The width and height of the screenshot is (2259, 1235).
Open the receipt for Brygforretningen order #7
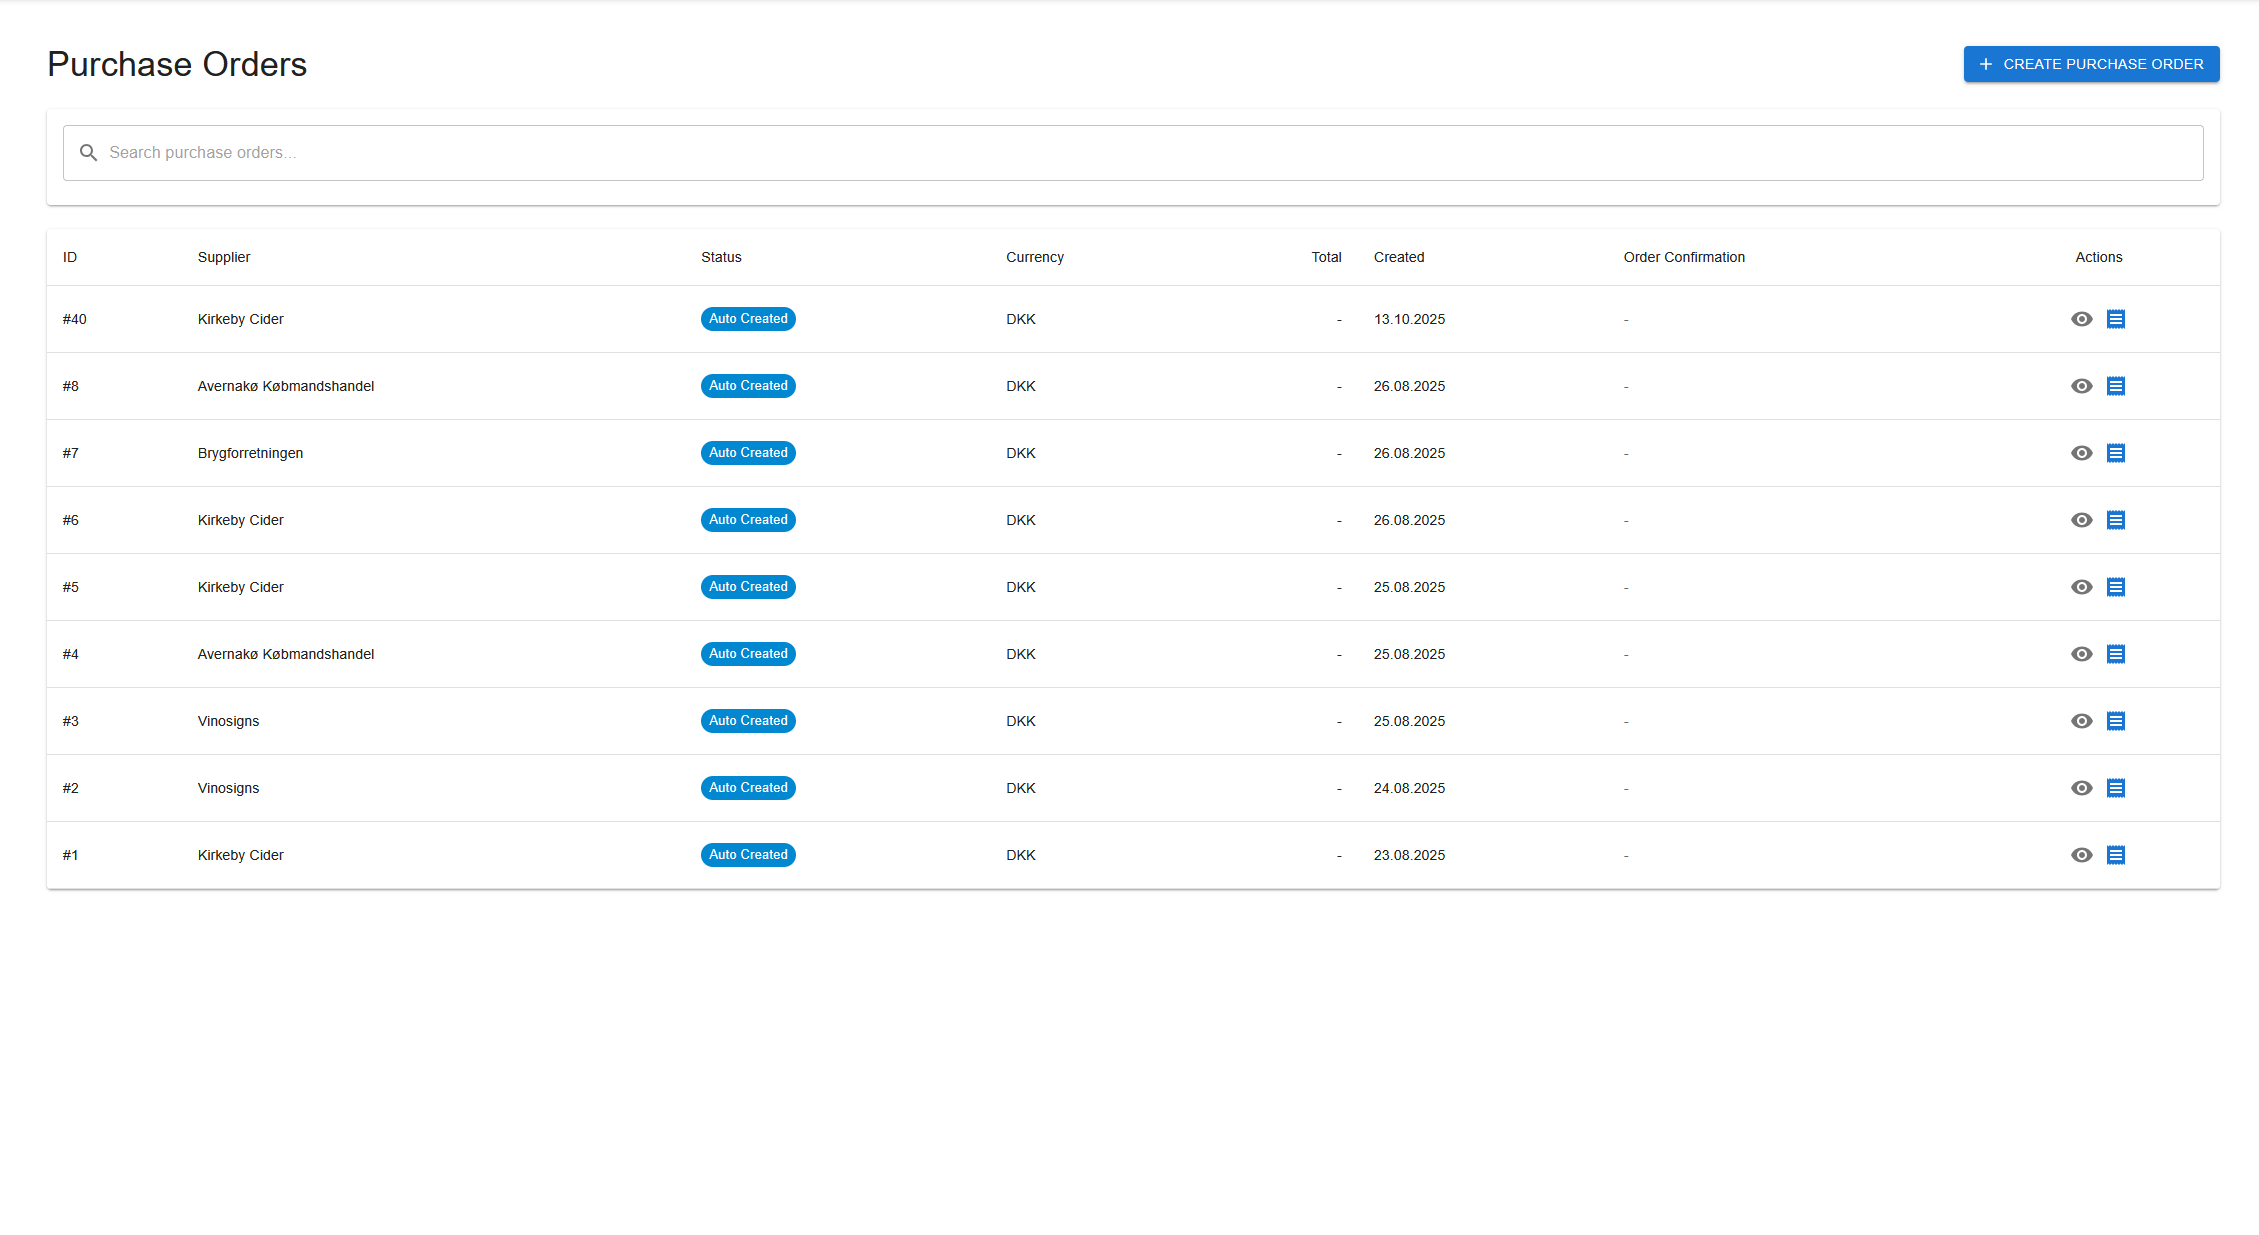(x=2116, y=452)
